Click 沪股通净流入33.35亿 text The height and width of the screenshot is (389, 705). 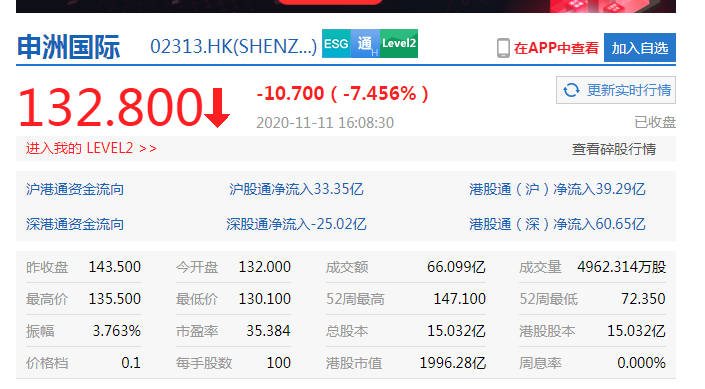[x=296, y=189]
